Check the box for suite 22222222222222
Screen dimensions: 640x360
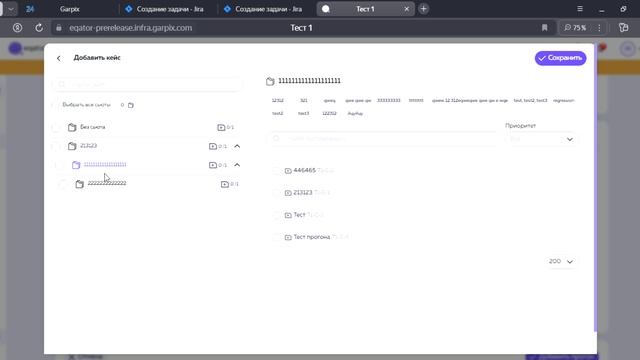[x=63, y=184]
